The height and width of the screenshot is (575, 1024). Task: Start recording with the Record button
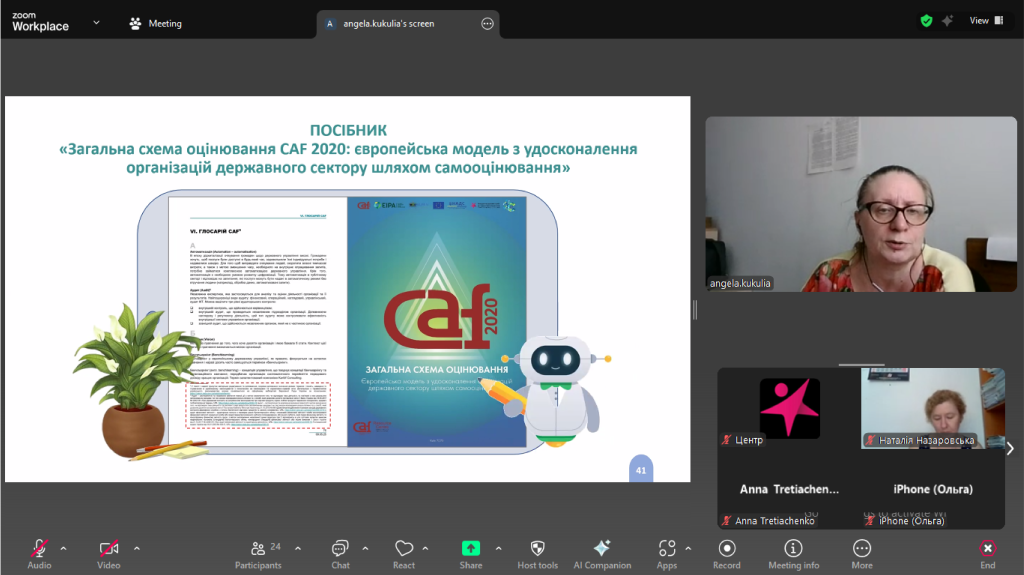click(727, 549)
